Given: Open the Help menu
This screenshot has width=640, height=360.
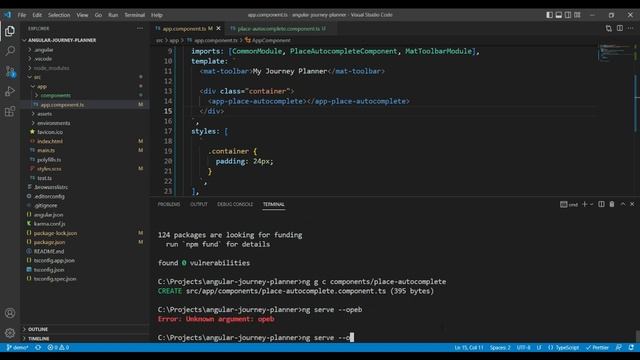Looking at the screenshot, I should [157, 15].
